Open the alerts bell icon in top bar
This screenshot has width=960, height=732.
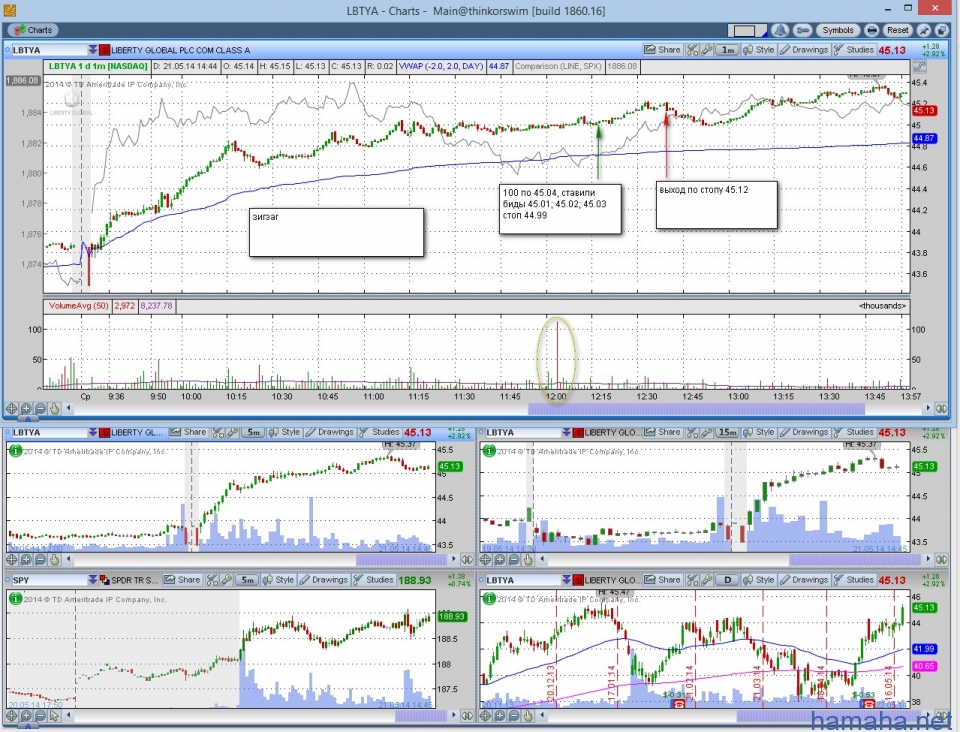(779, 30)
